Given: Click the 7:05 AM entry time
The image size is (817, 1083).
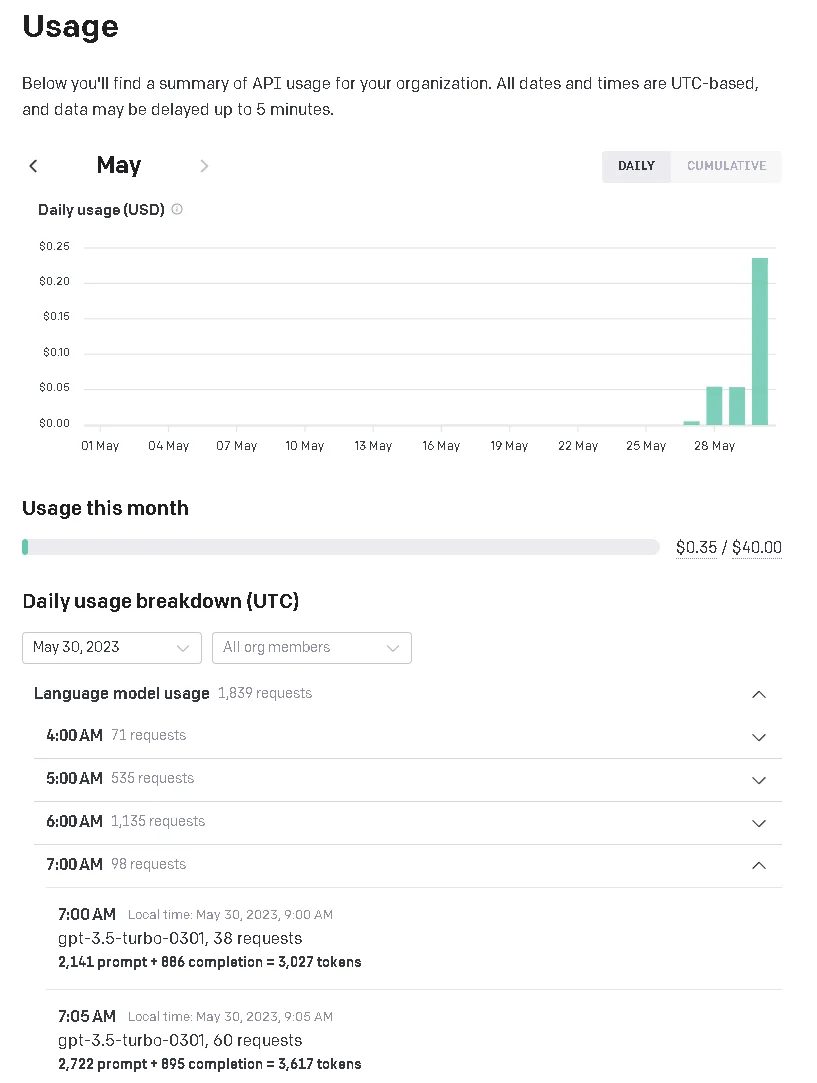Looking at the screenshot, I should click(x=87, y=1017).
